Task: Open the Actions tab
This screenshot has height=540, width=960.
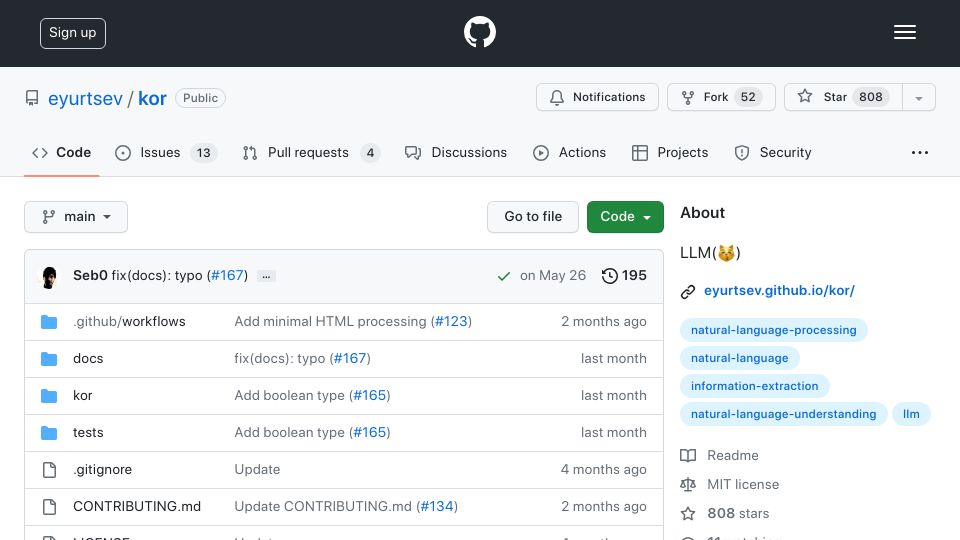Action: 569,152
